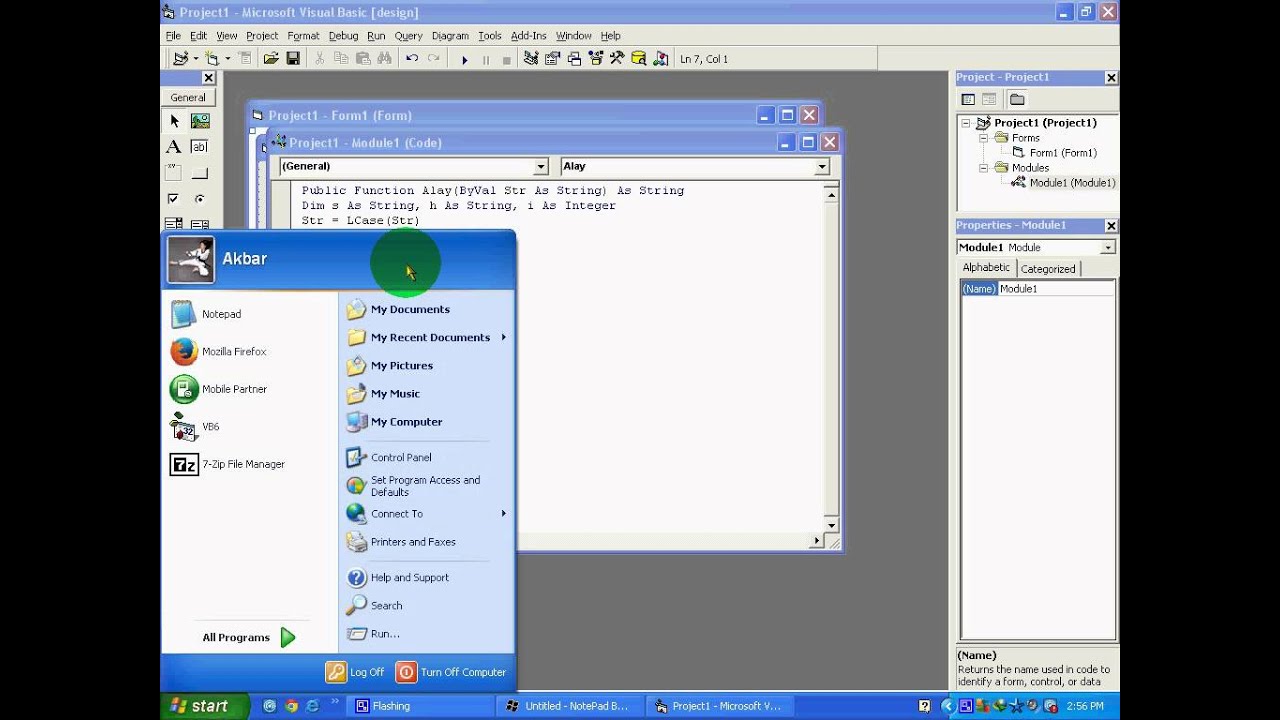Click the Undo toolbar icon
The image size is (1280, 720).
(412, 59)
